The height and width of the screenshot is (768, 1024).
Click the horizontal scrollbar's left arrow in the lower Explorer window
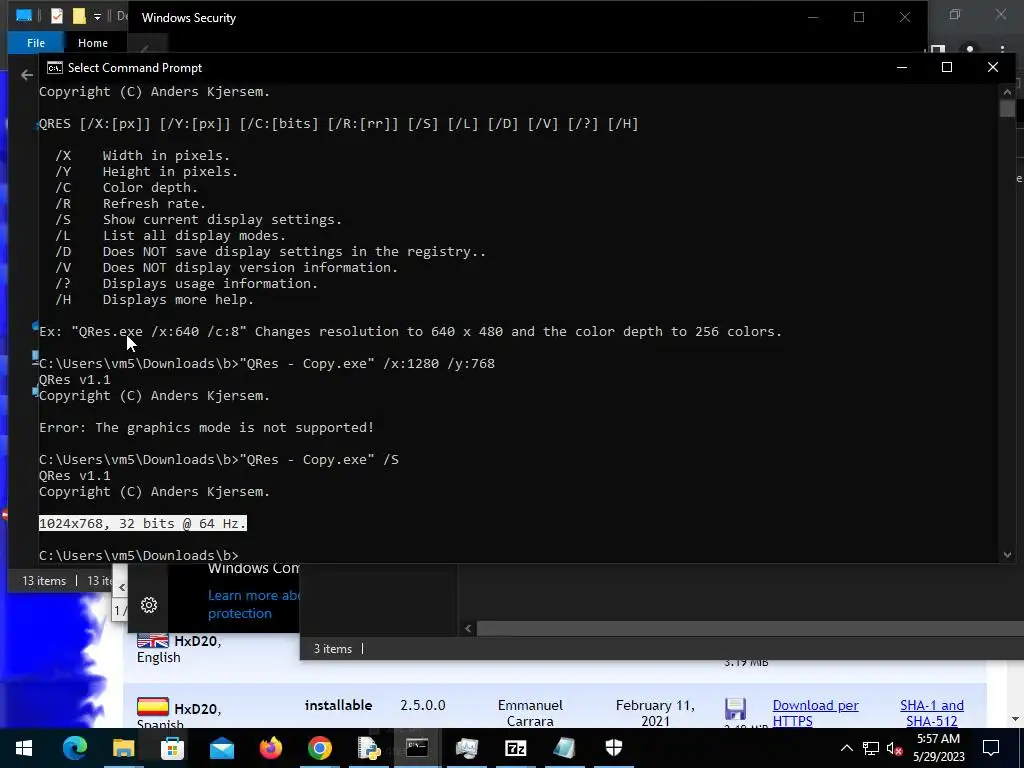pyautogui.click(x=468, y=628)
